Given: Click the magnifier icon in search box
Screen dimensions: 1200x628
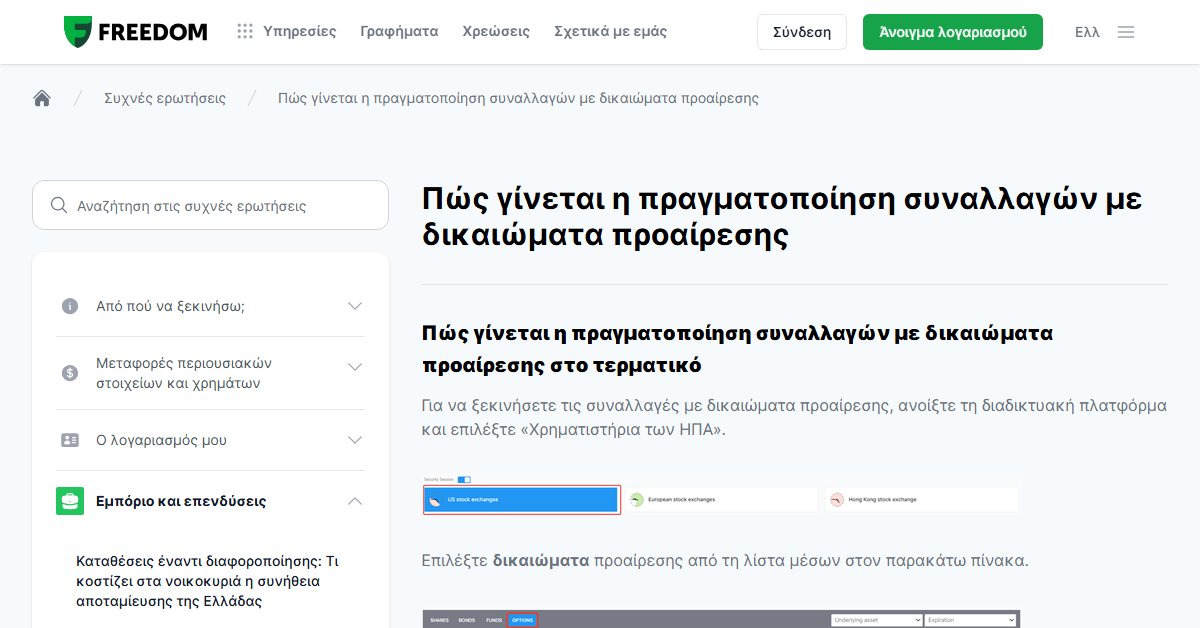Looking at the screenshot, I should pos(59,205).
